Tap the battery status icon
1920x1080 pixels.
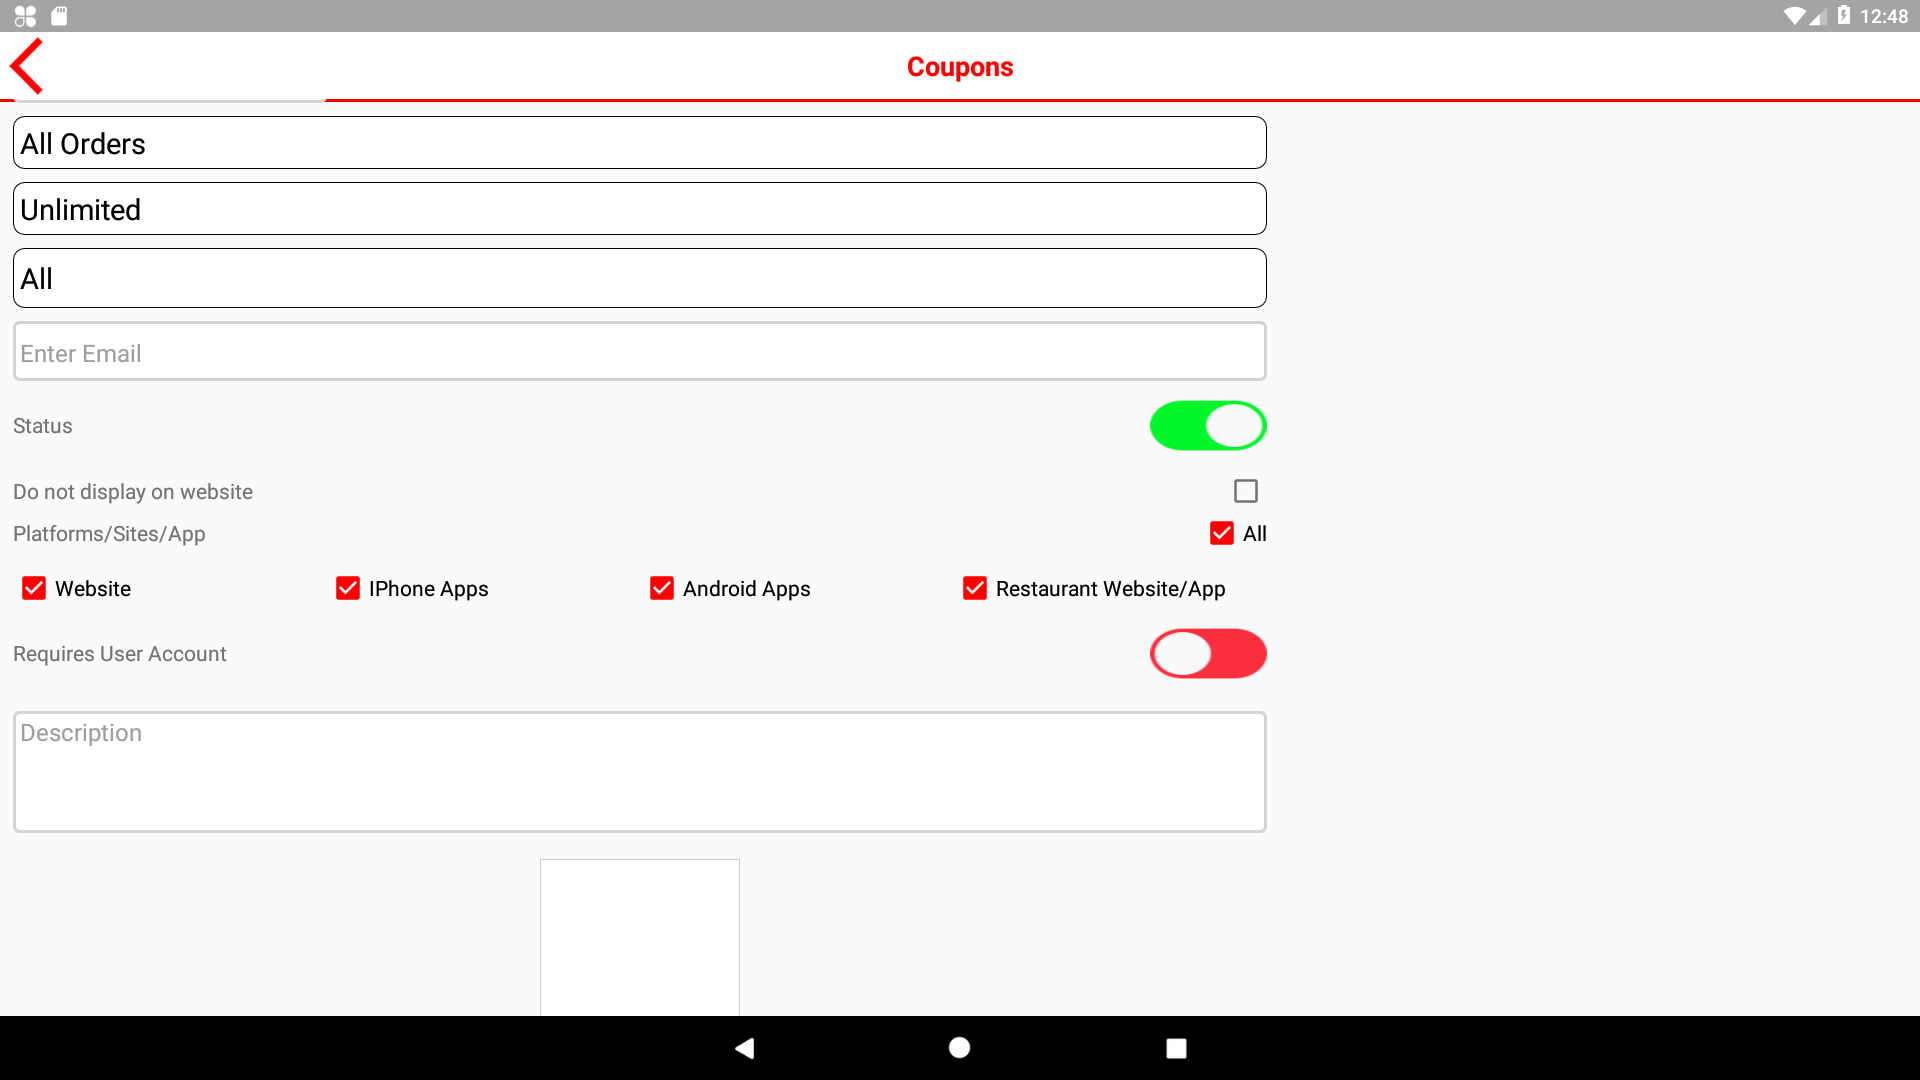tap(1843, 16)
